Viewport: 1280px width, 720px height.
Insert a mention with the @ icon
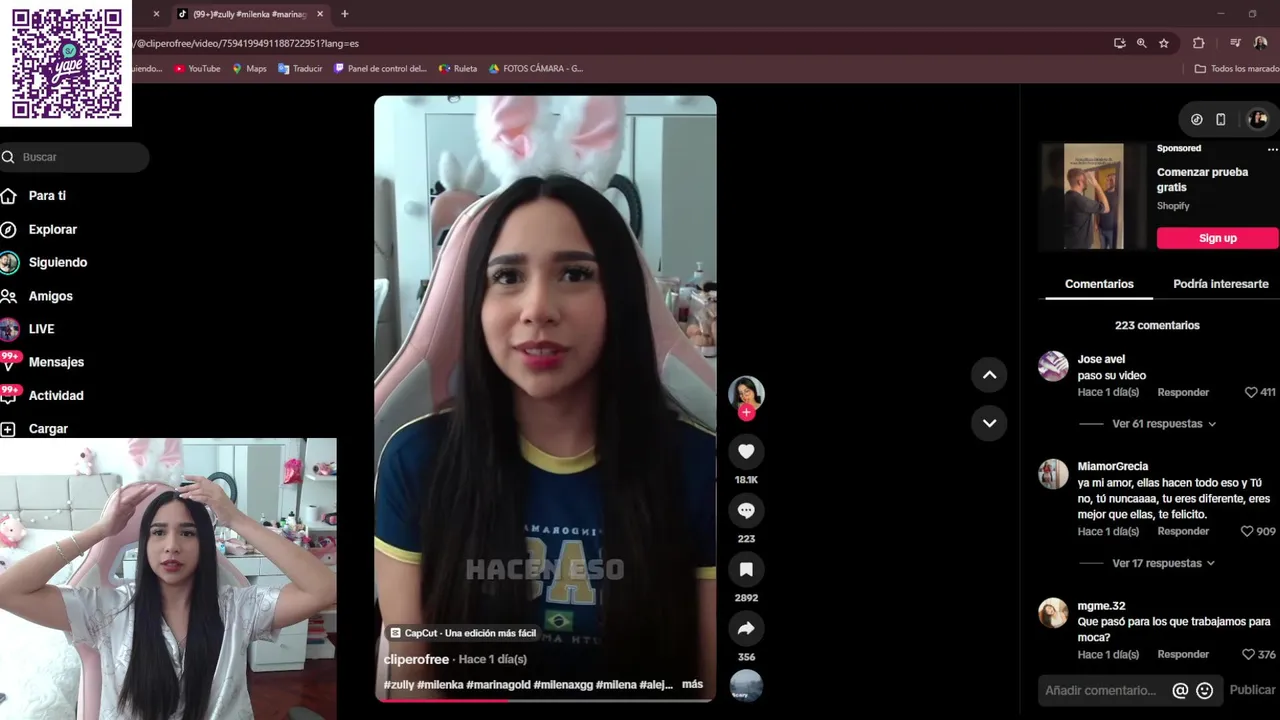tap(1180, 690)
